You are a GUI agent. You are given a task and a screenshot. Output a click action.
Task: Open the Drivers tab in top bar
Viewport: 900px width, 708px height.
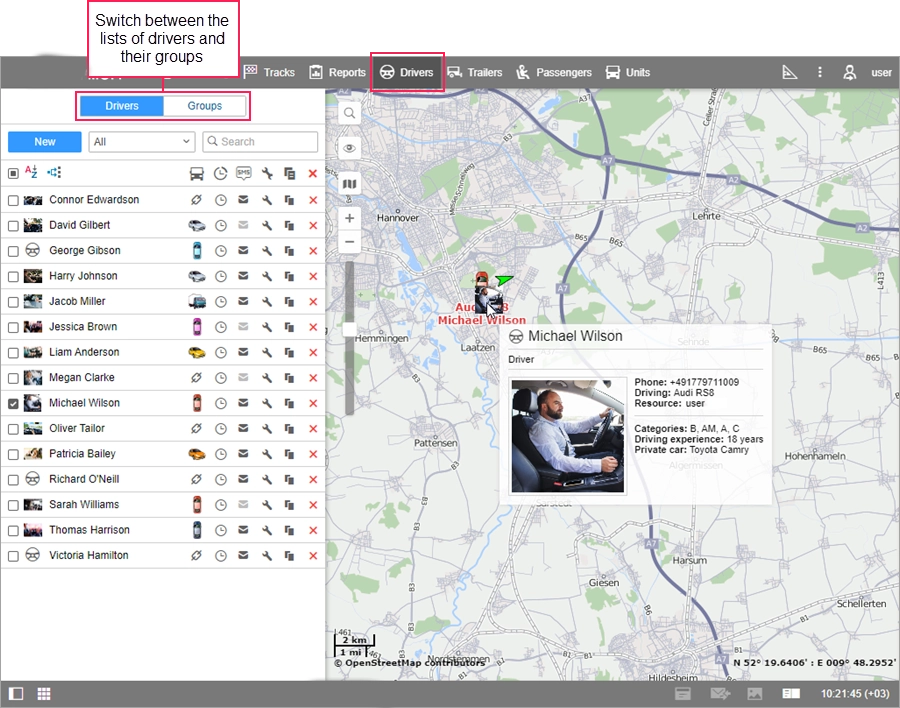(406, 72)
